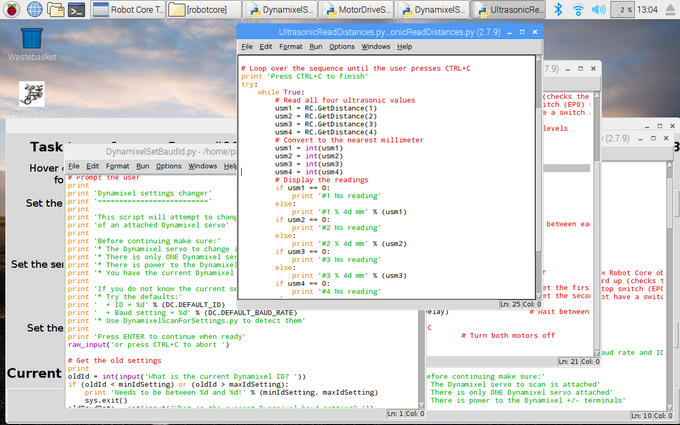The height and width of the screenshot is (425, 680).
Task: Click the Bluetooth tray icon
Action: 557,10
